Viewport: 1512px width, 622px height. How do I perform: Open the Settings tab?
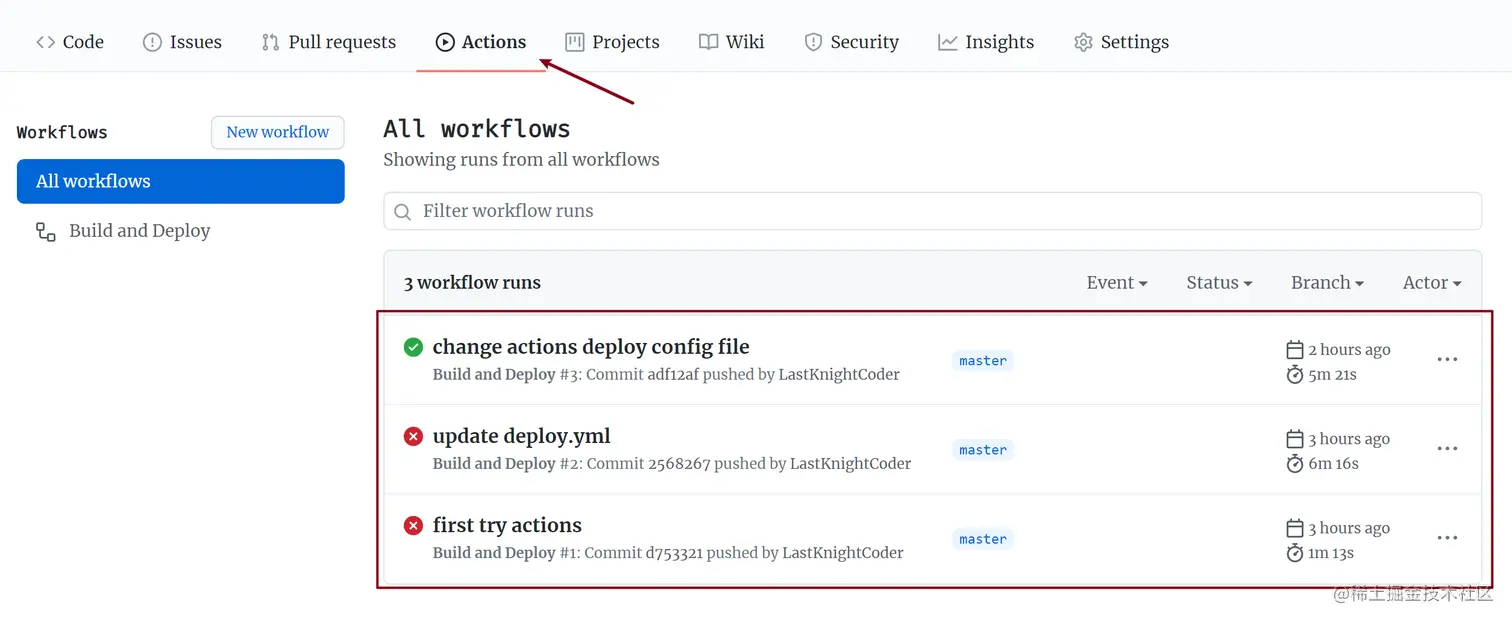coord(1121,42)
